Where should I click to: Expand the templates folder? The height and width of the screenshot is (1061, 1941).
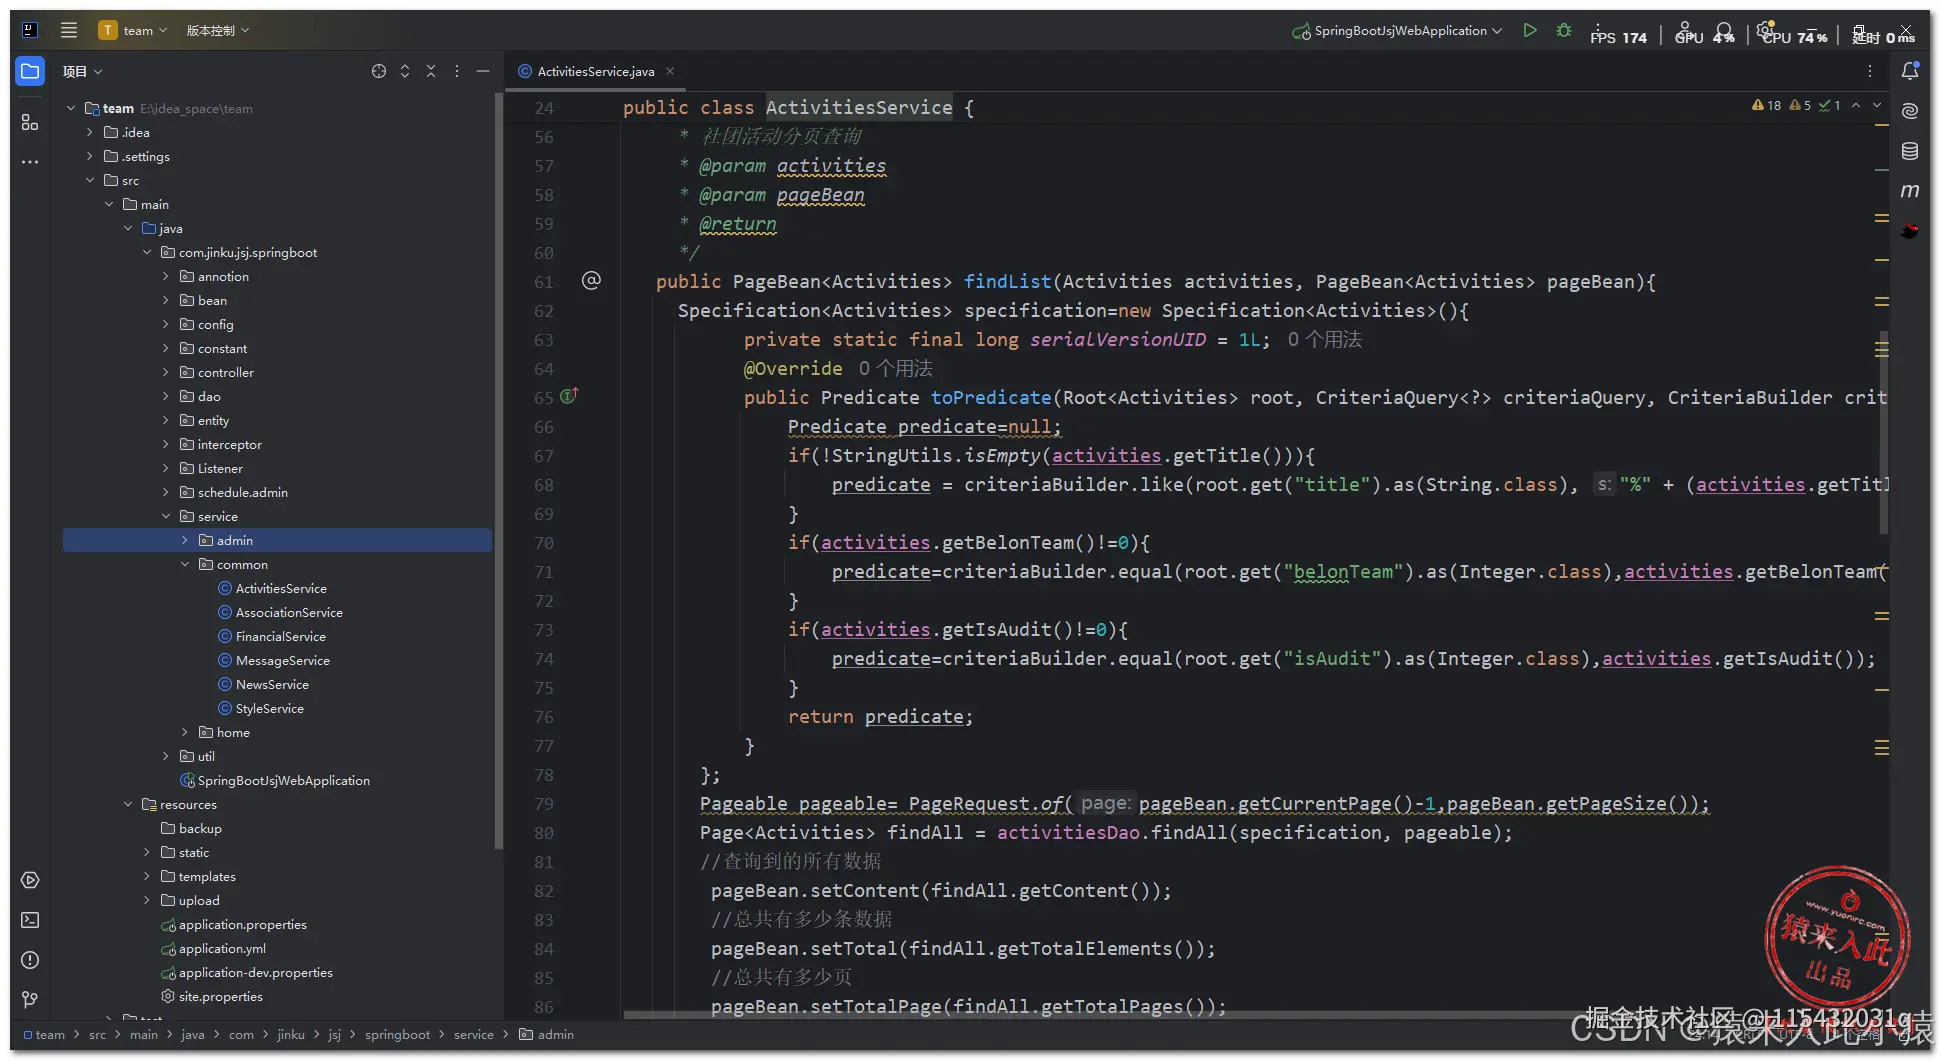(x=147, y=876)
